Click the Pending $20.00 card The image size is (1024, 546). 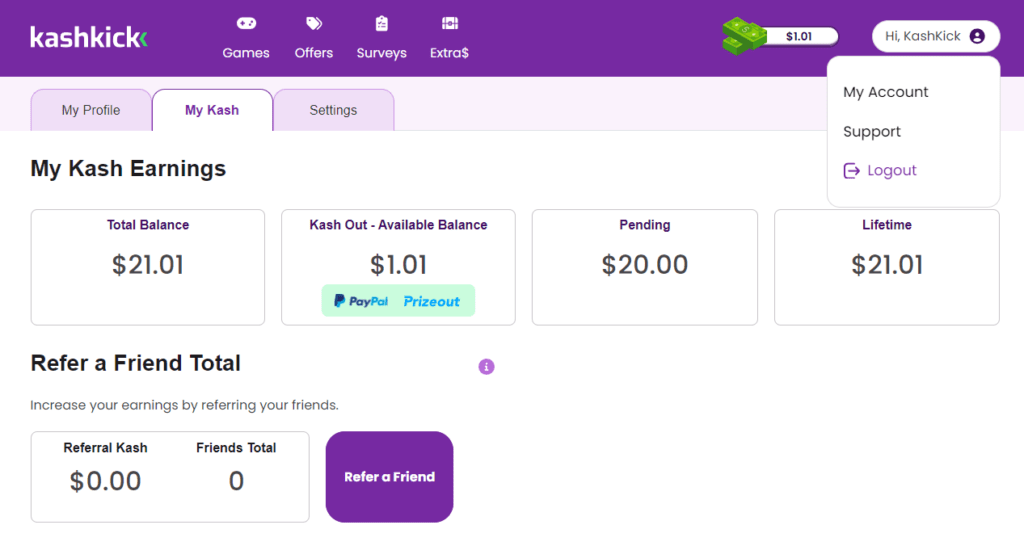(x=645, y=266)
